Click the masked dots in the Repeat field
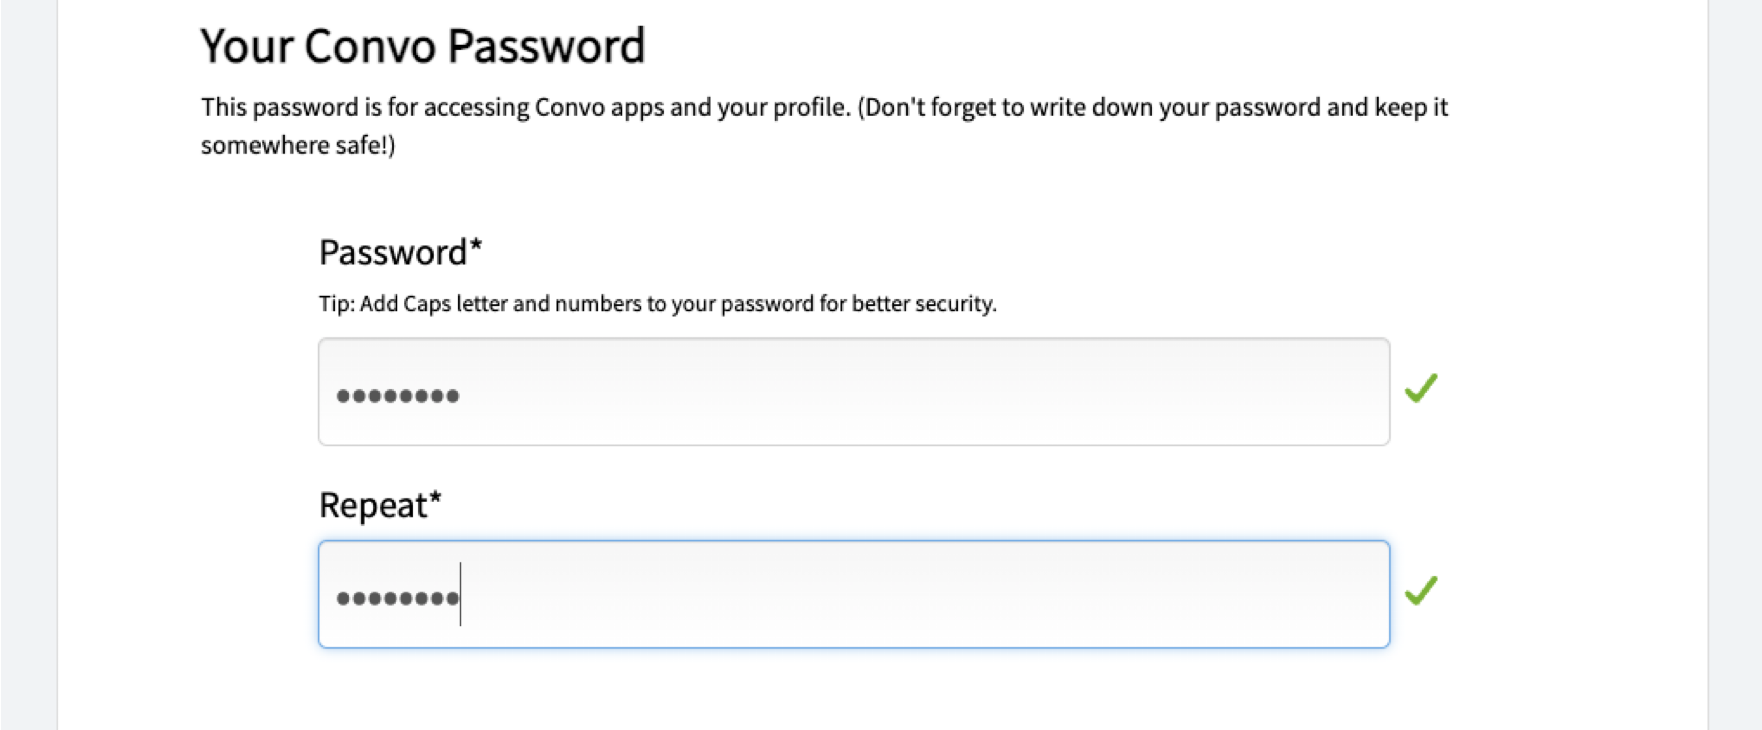 [x=396, y=599]
